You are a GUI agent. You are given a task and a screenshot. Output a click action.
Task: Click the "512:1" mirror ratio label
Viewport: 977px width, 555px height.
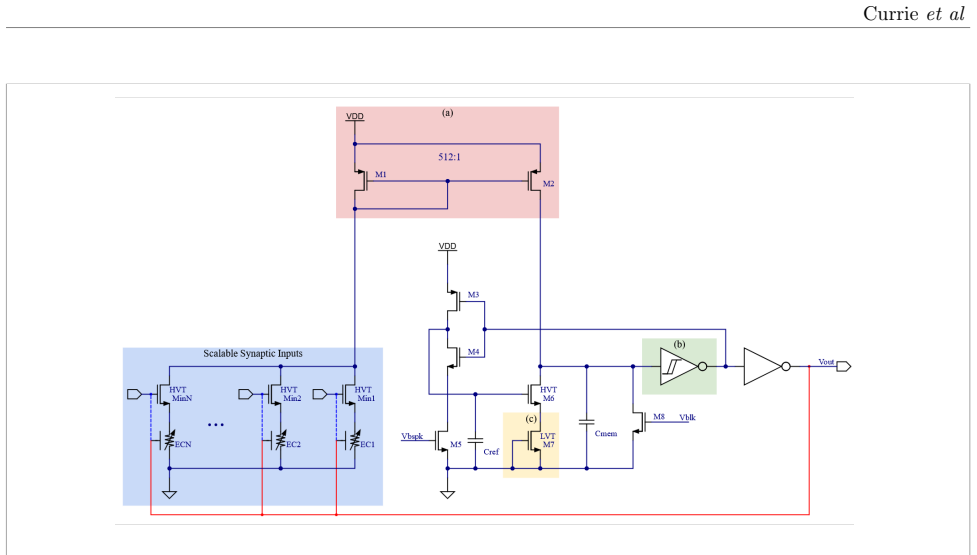[x=449, y=157]
